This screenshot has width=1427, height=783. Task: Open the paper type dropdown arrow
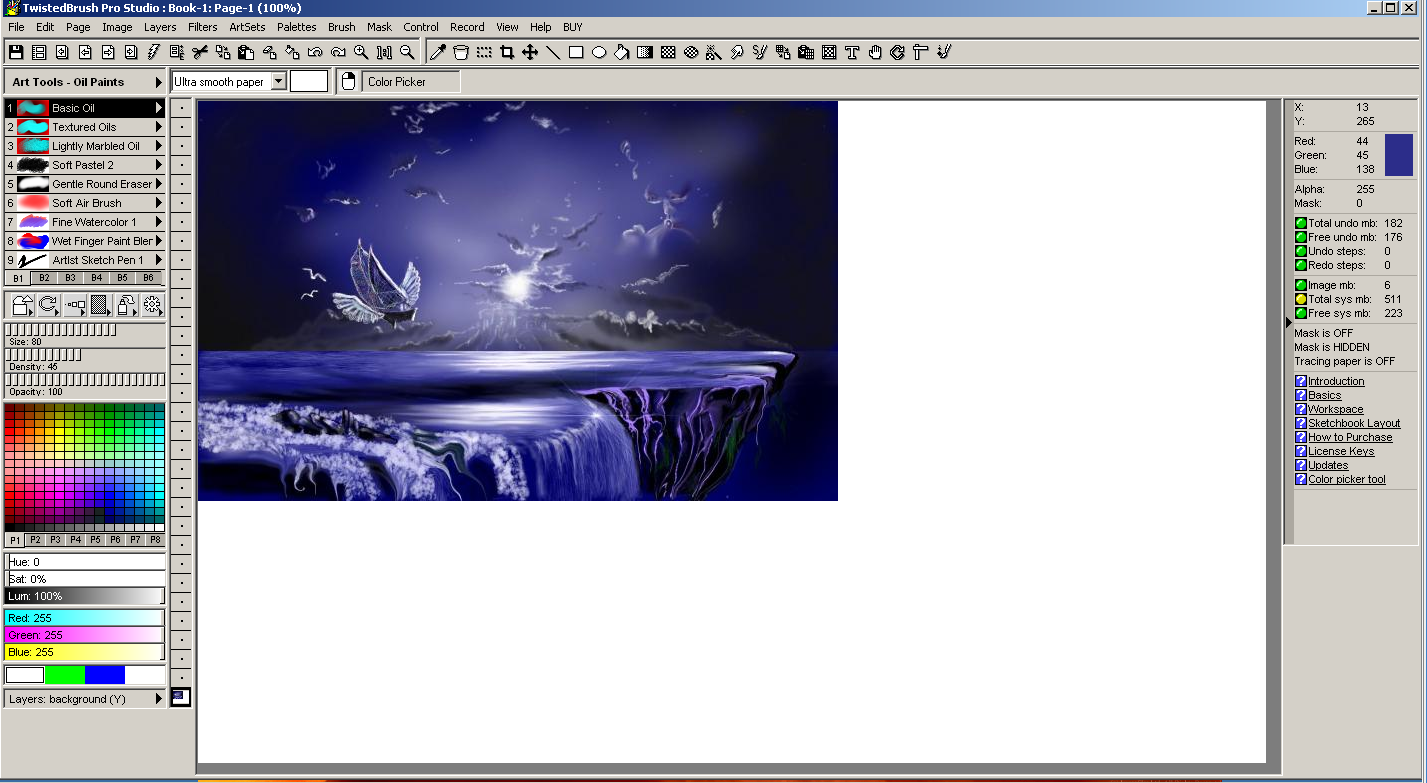(279, 82)
